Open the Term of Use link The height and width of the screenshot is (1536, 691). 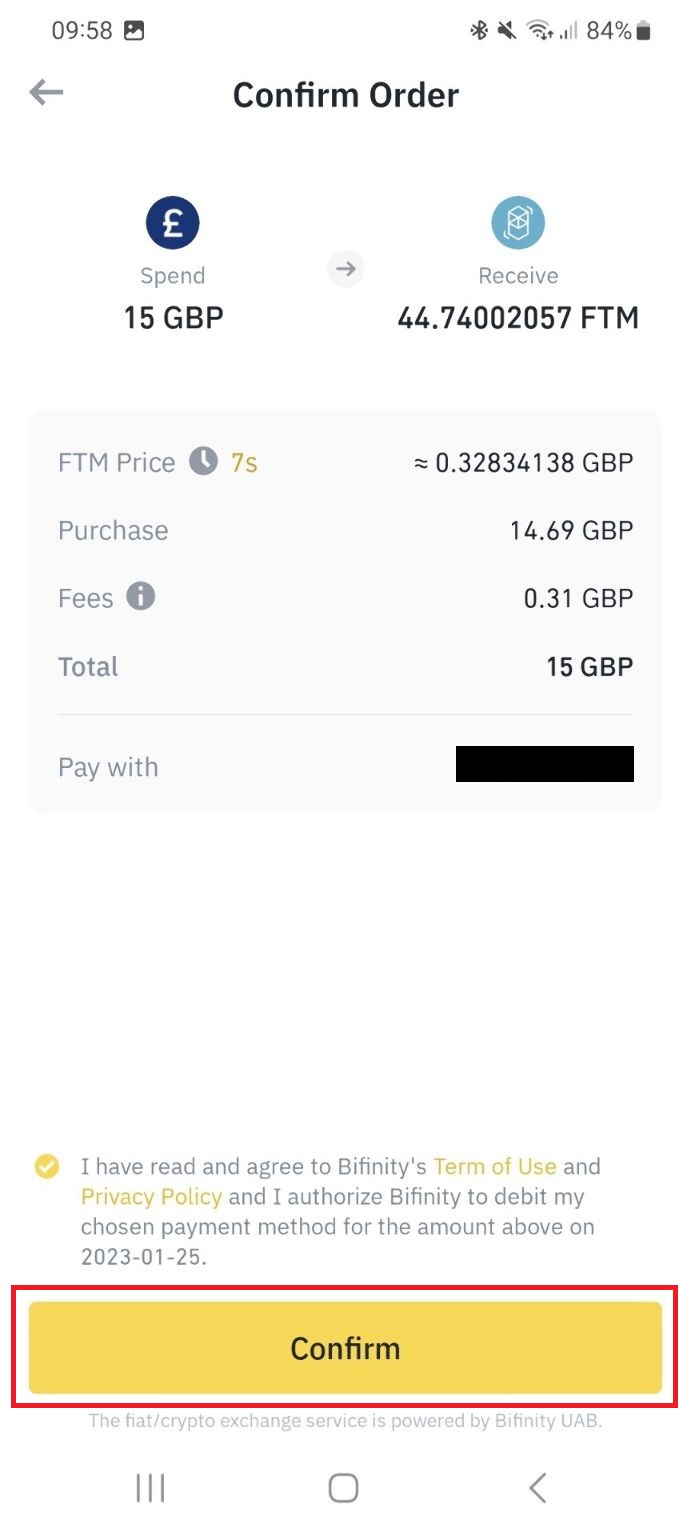[494, 1166]
